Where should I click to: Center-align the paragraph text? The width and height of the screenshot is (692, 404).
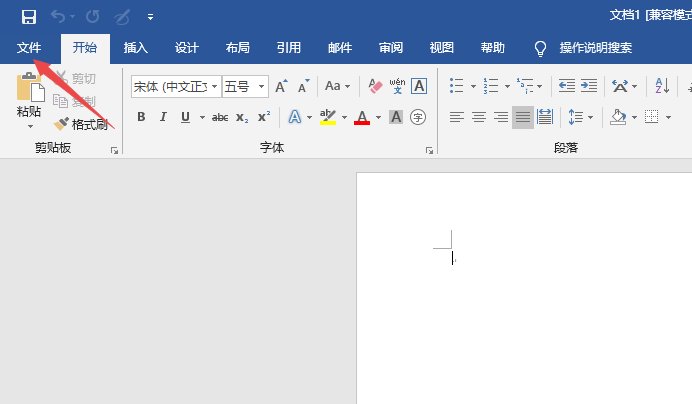point(479,117)
